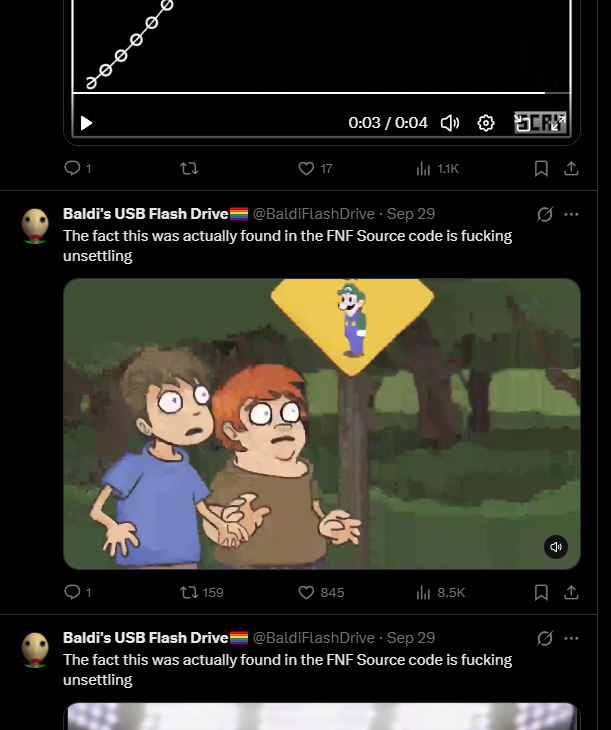This screenshot has height=730, width=611.
Task: View analytics showing 1.1K views
Action: 437,168
